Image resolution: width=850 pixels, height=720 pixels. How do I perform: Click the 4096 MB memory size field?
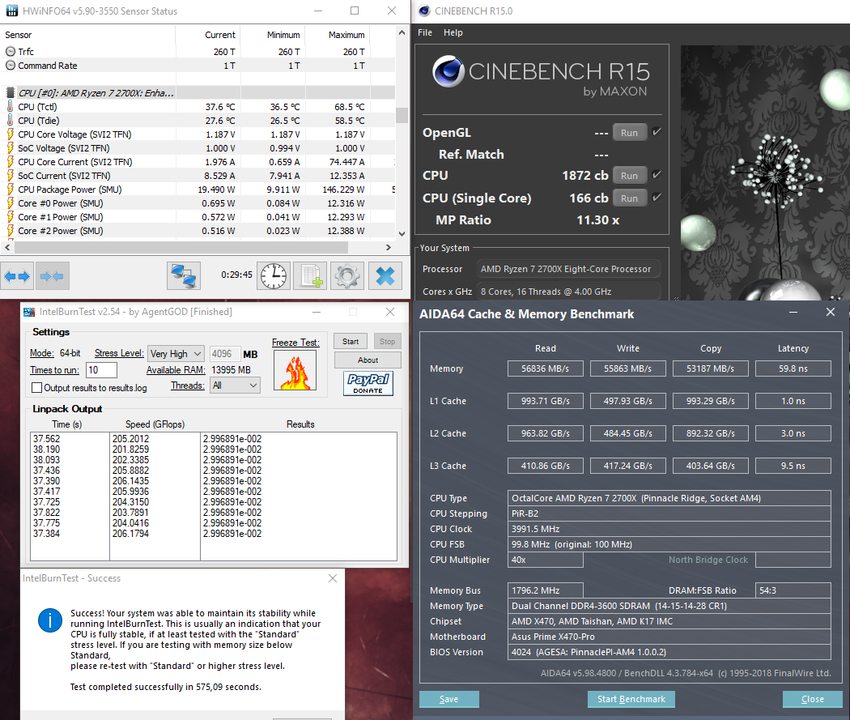[224, 354]
